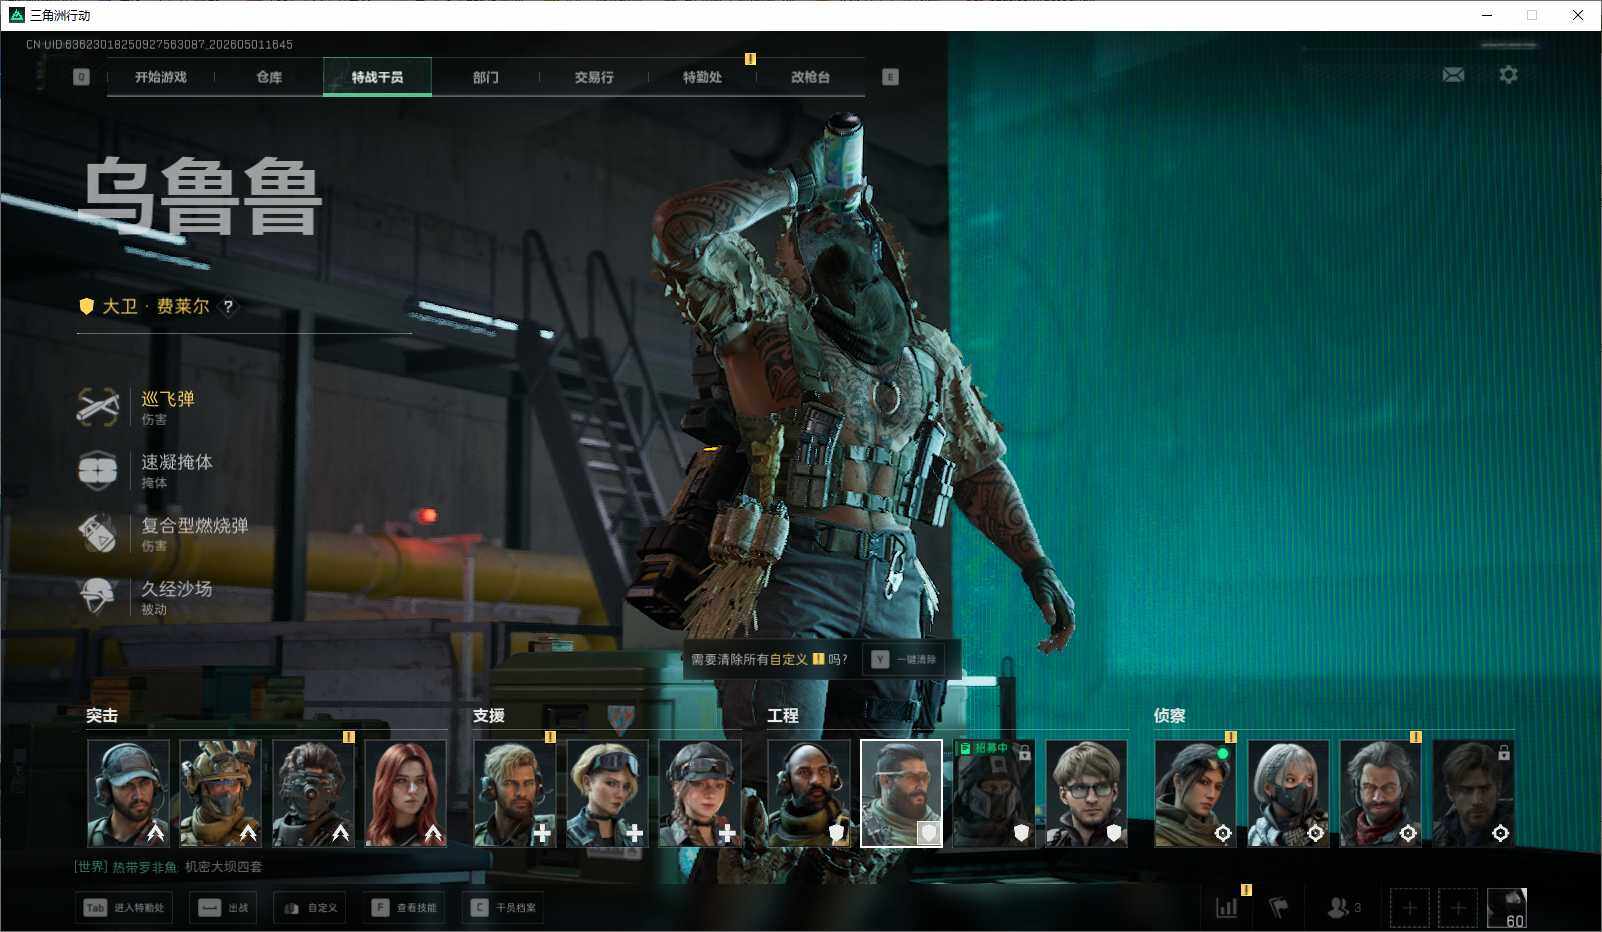The width and height of the screenshot is (1602, 932).
Task: Click the 支援 class heading
Action: [x=489, y=716]
